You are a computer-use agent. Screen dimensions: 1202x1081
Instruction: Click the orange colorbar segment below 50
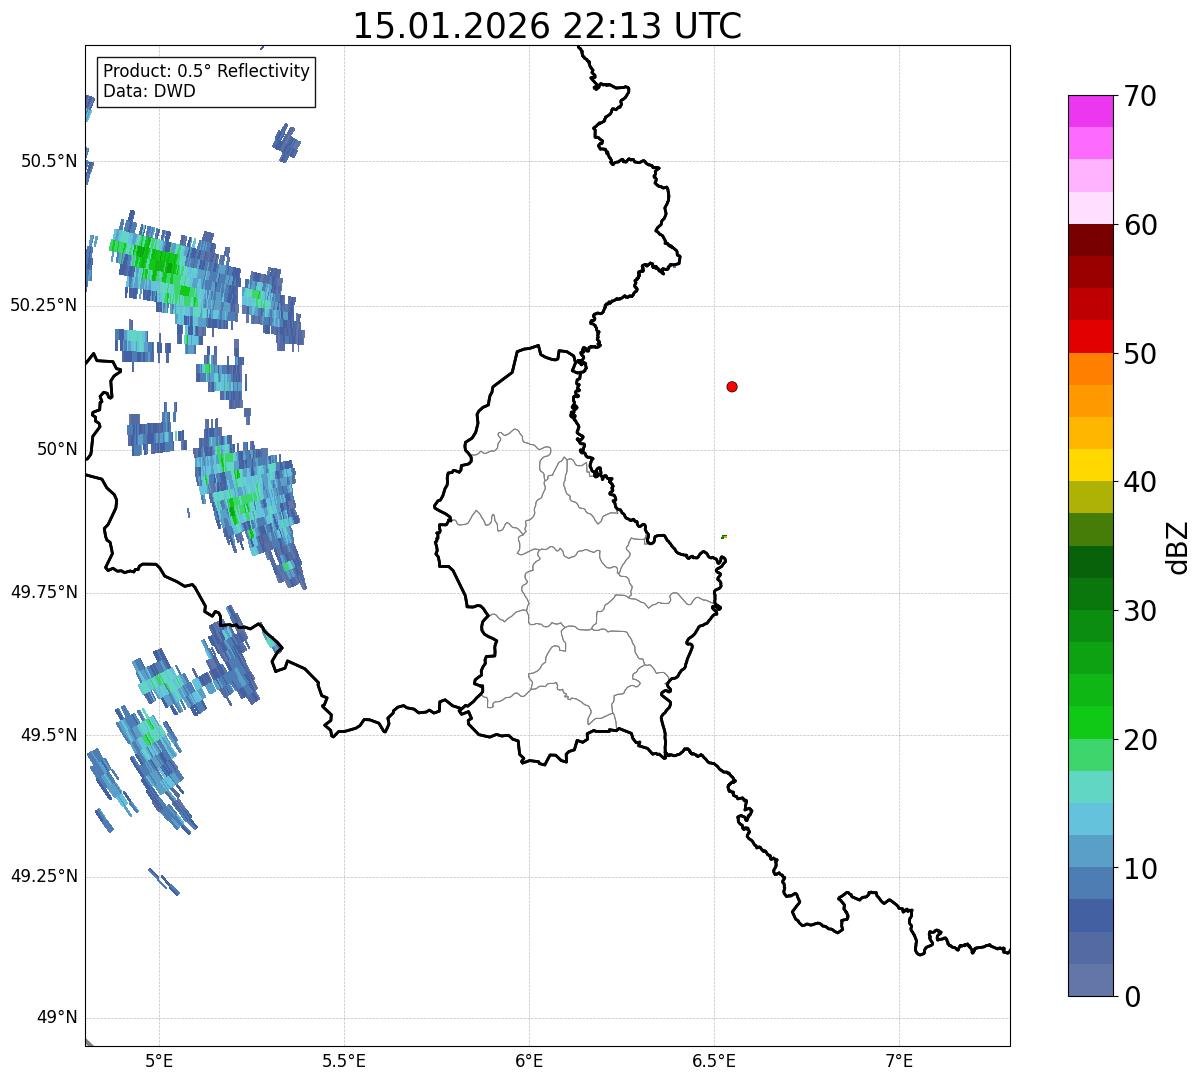point(1090,369)
